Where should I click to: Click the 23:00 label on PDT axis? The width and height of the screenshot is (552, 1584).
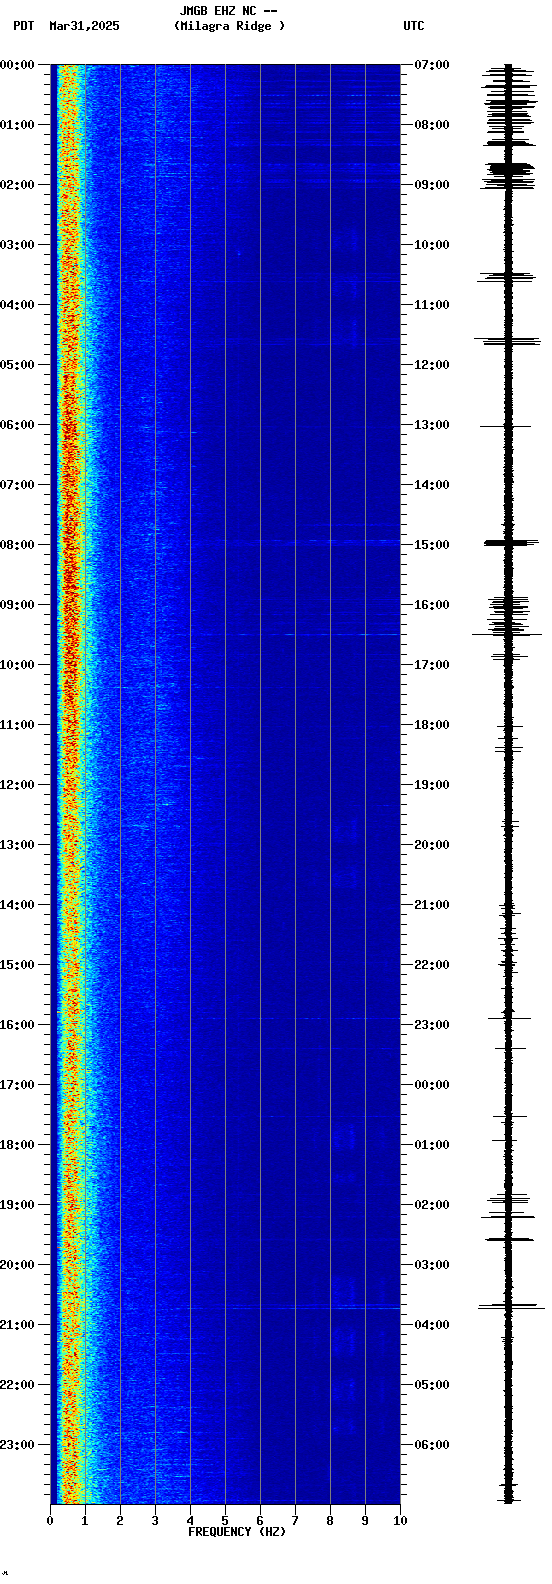[17, 1445]
